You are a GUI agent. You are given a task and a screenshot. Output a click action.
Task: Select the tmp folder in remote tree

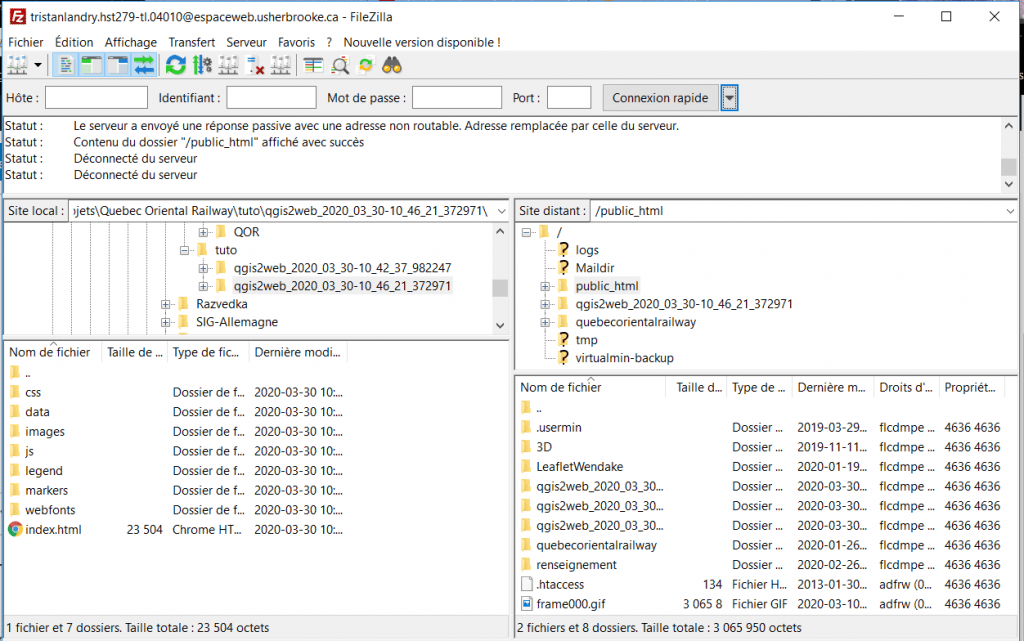pyautogui.click(x=586, y=340)
